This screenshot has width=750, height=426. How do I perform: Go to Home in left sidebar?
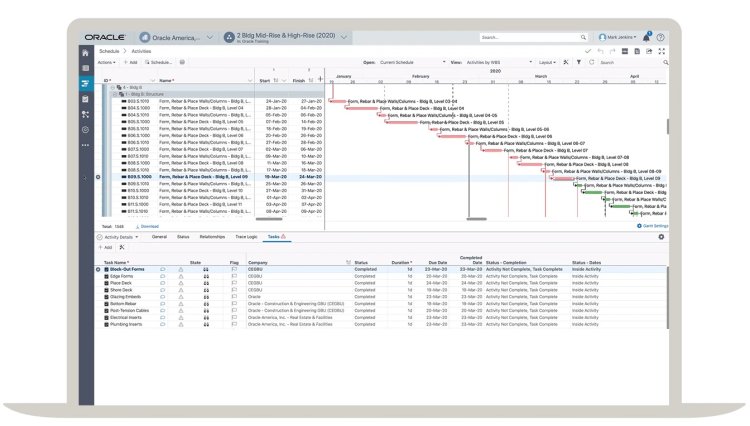coord(85,51)
